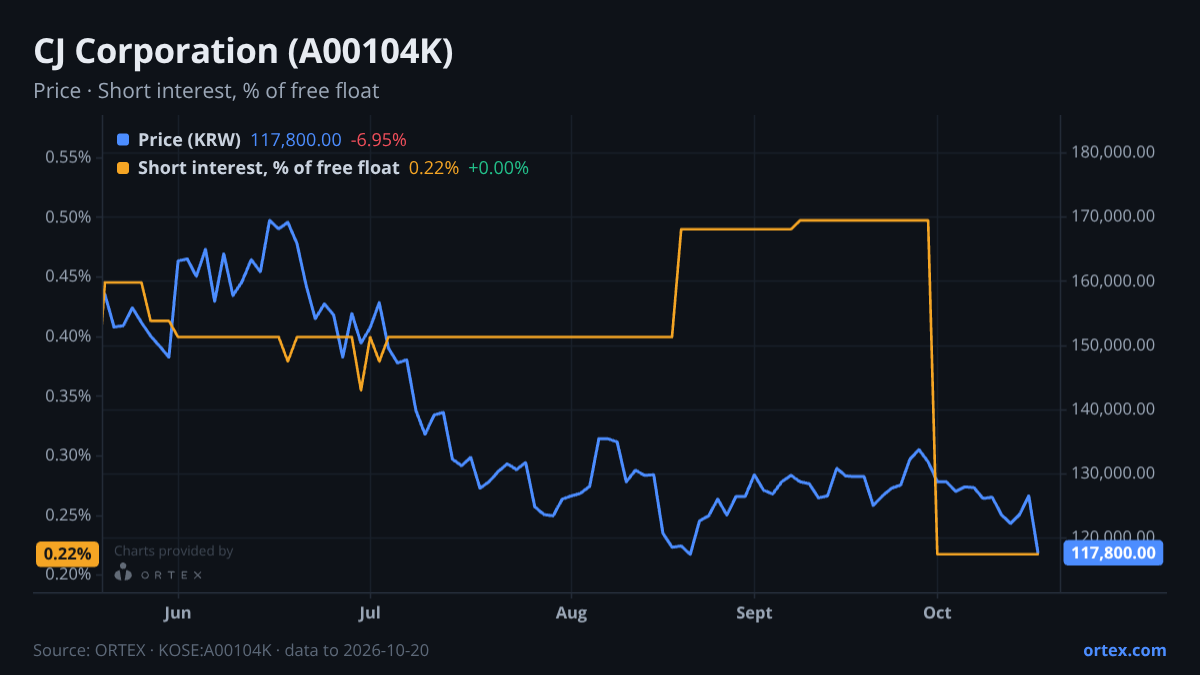Click the Price · Short interest subtitle
Viewport: 1200px width, 675px height.
click(206, 91)
